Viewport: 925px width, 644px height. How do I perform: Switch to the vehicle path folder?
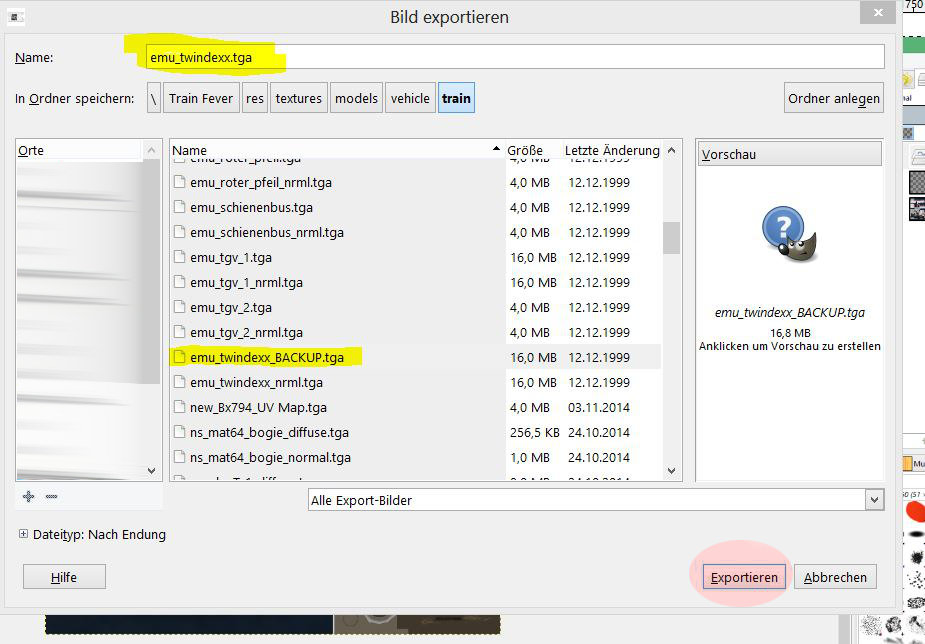(x=410, y=98)
